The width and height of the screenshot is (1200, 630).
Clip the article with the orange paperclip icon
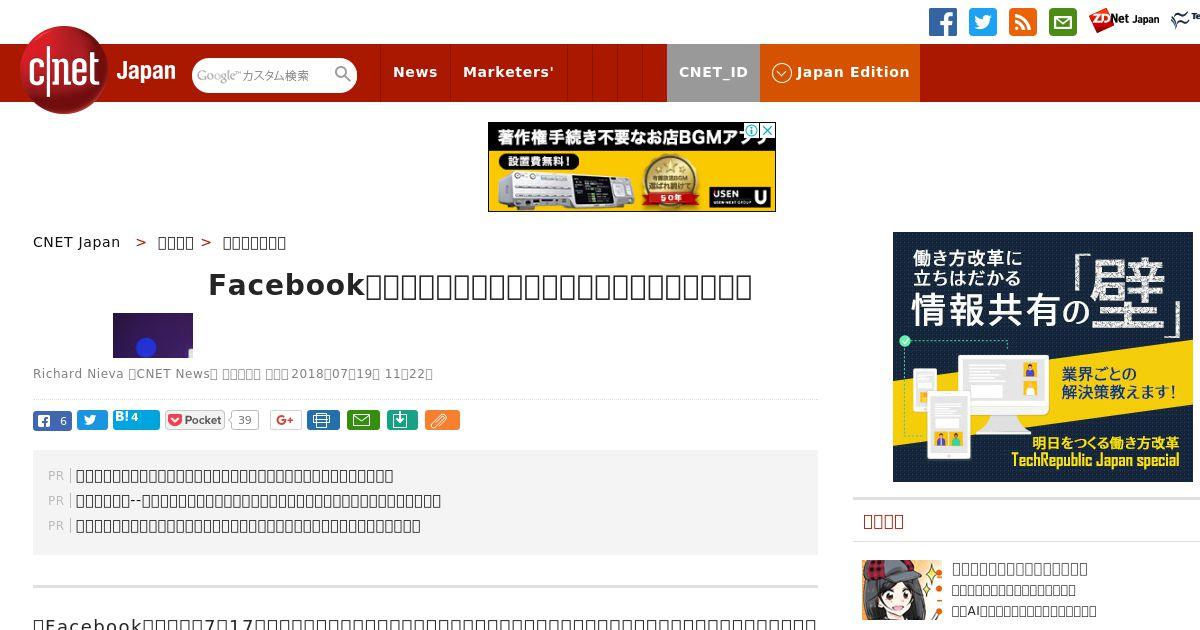[x=442, y=420]
